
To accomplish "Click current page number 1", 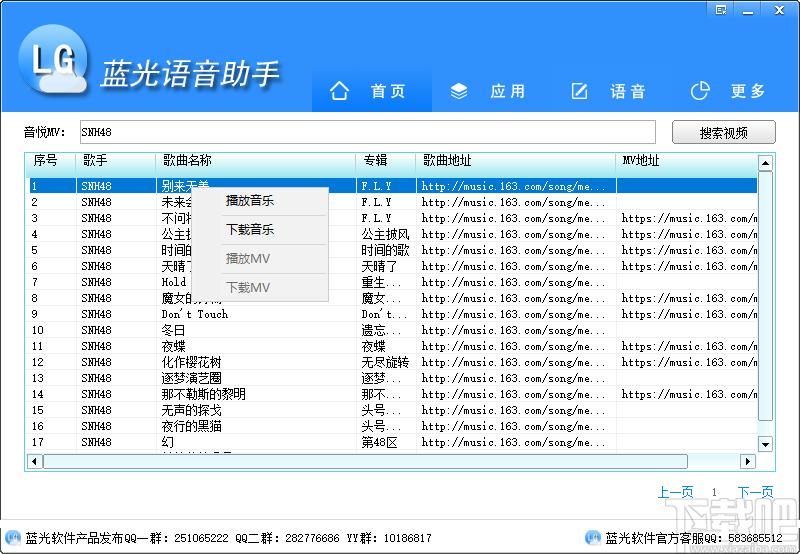I will click(714, 492).
